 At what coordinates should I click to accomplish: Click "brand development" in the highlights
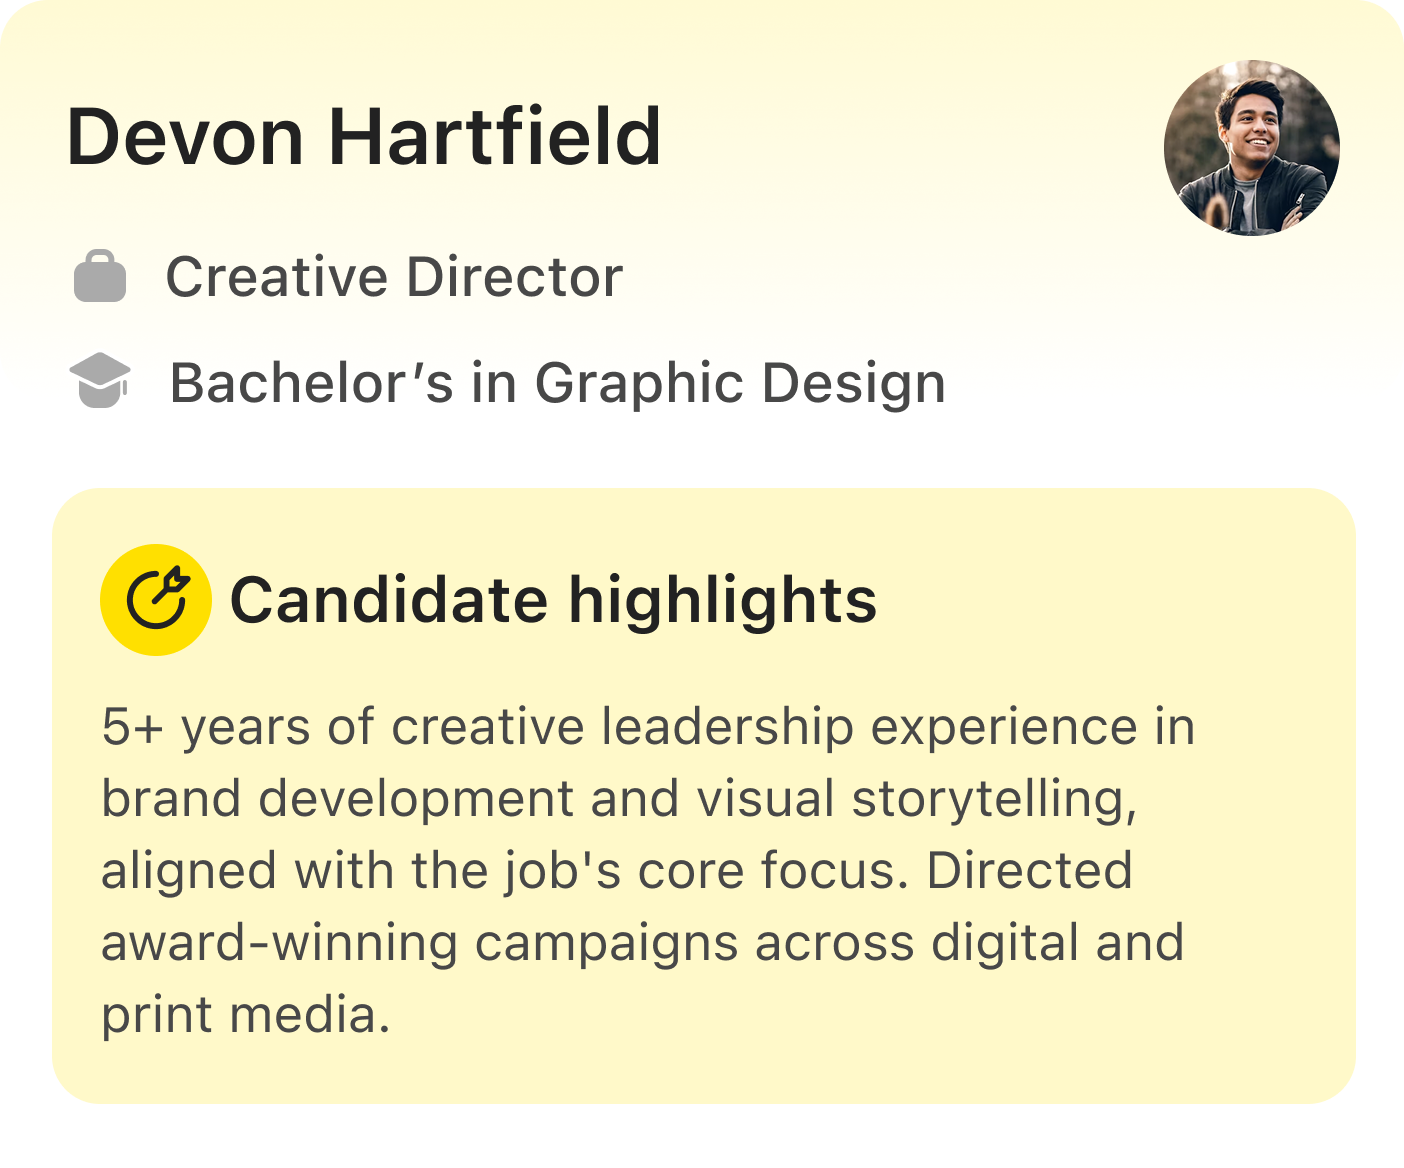tap(338, 799)
